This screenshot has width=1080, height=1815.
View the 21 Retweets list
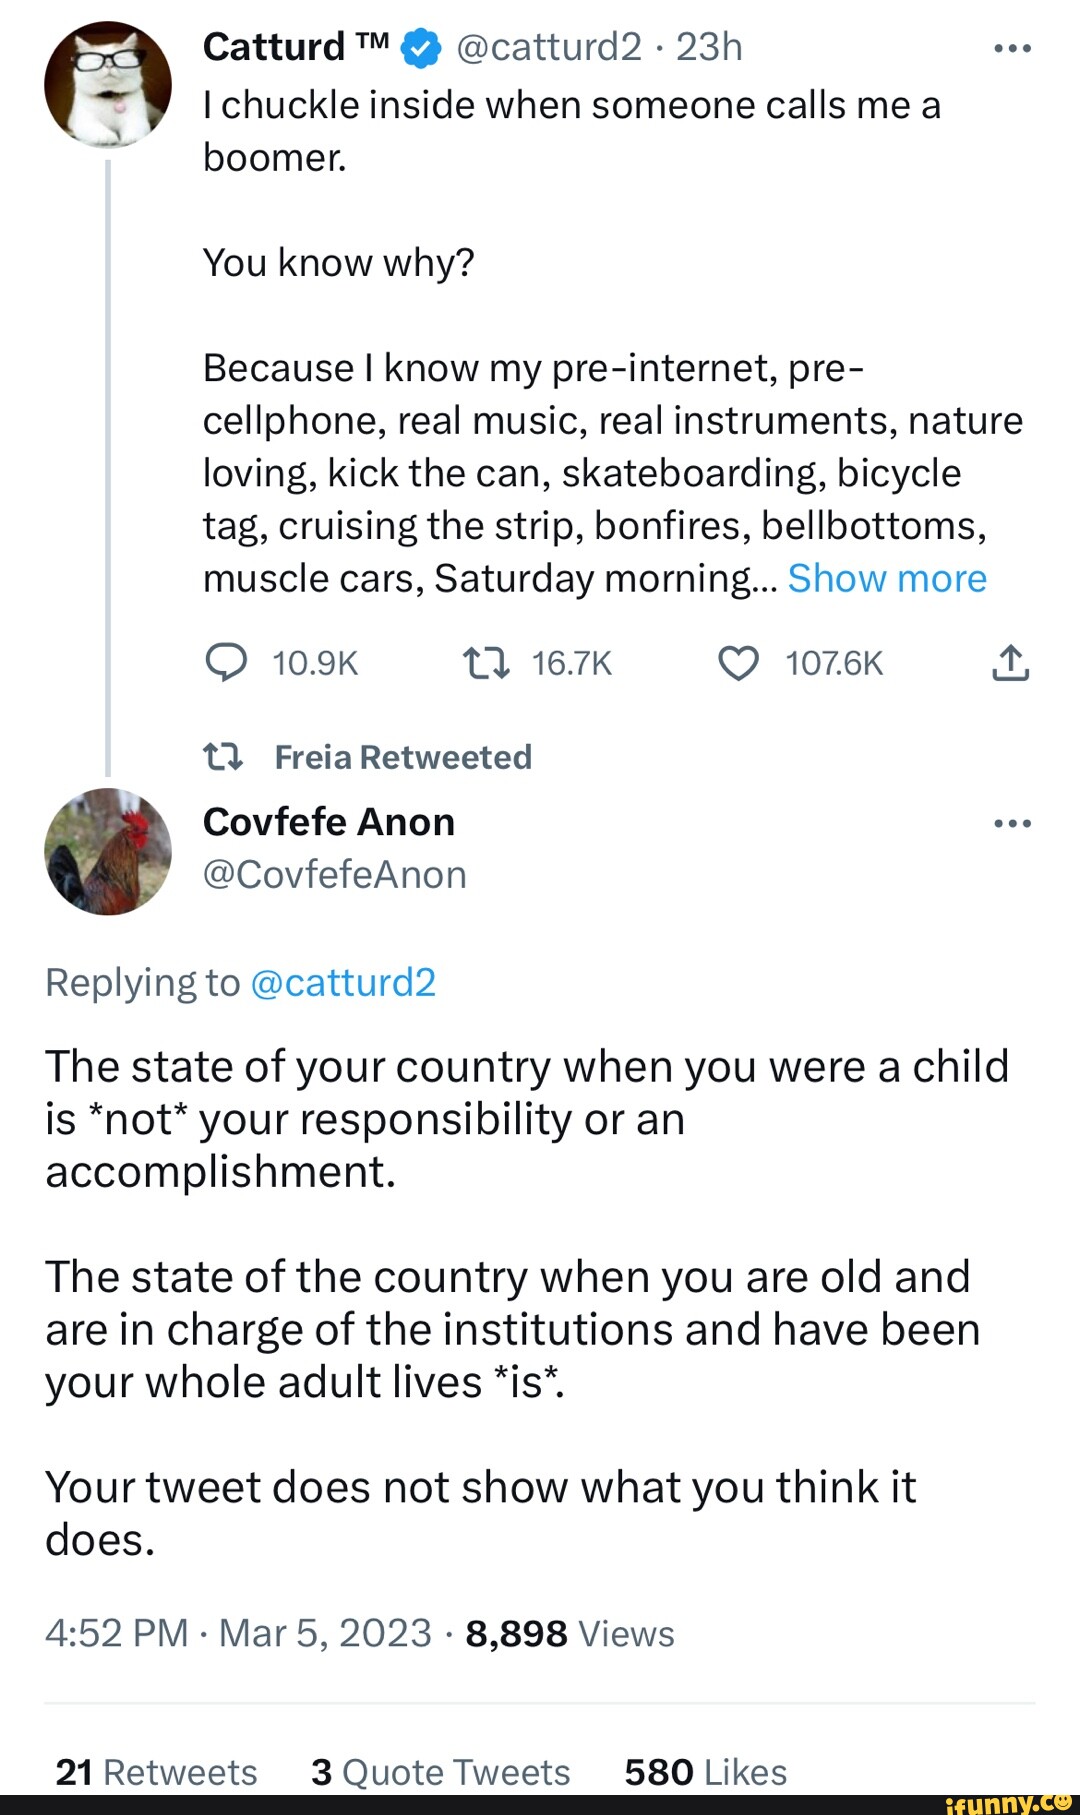(156, 1772)
